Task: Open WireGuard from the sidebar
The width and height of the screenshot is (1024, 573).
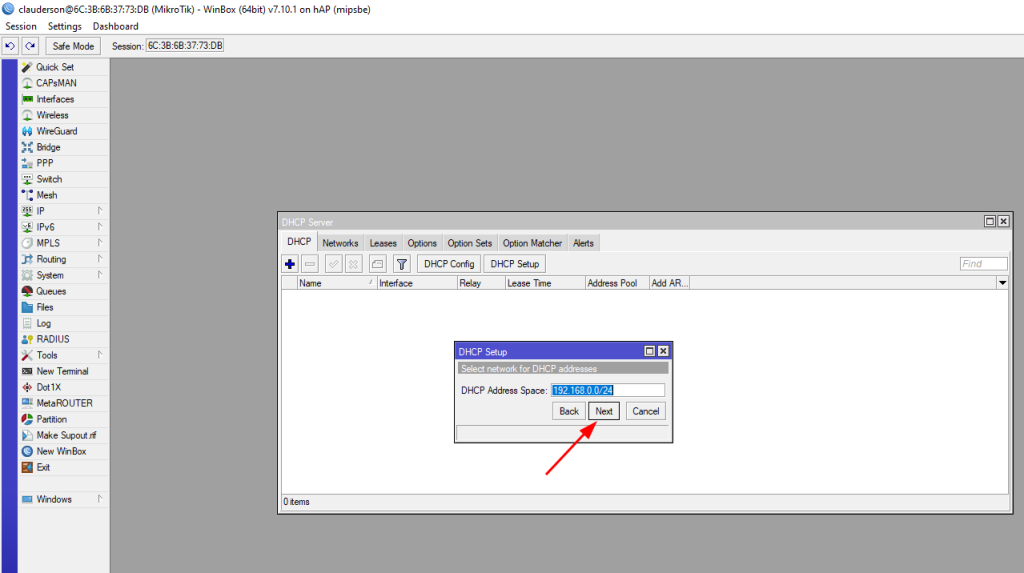Action: click(x=56, y=131)
